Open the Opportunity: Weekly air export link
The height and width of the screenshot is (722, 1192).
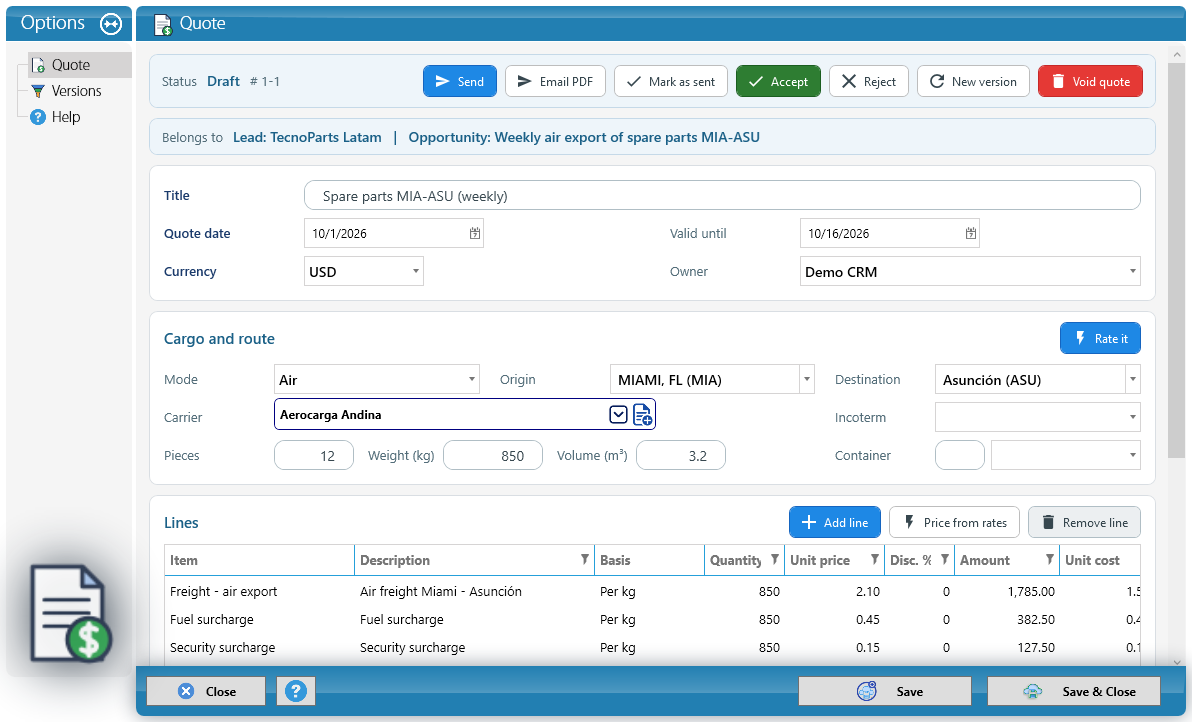(584, 138)
